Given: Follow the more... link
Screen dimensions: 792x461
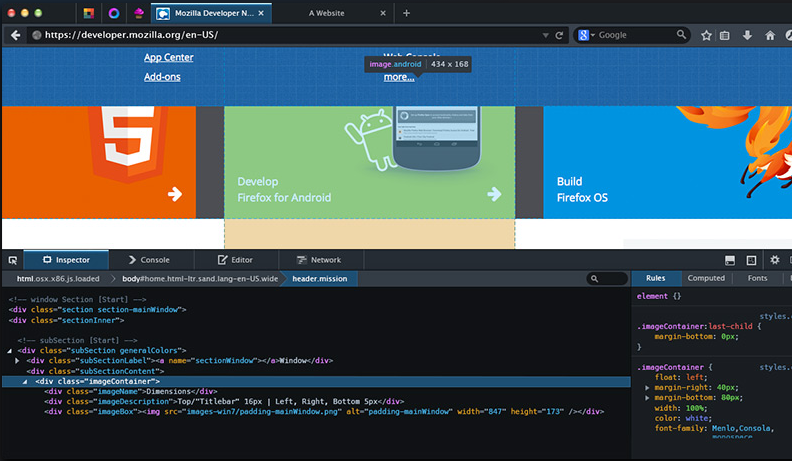Looking at the screenshot, I should [399, 77].
